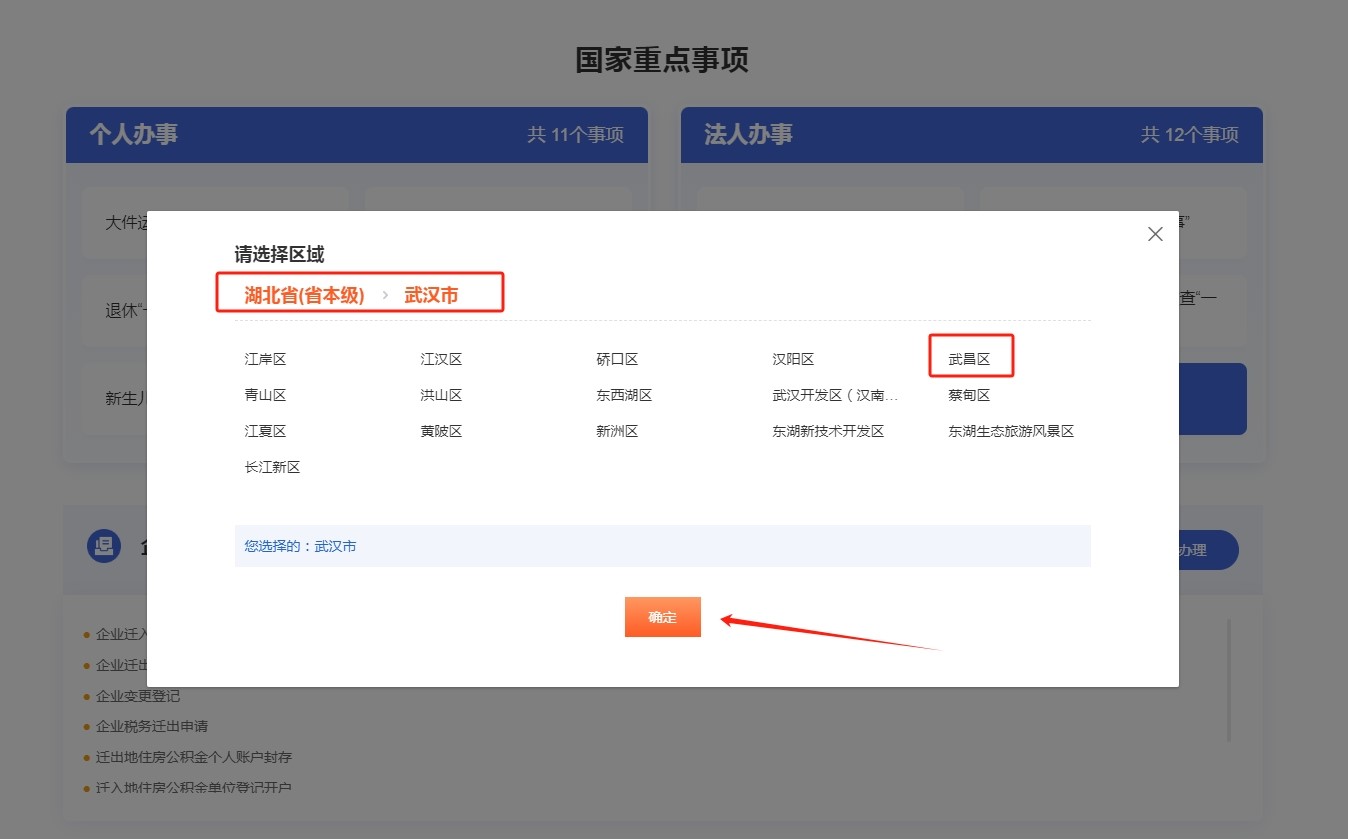Image resolution: width=1348 pixels, height=839 pixels.
Task: Pick 汉阳区 district
Action: [793, 359]
